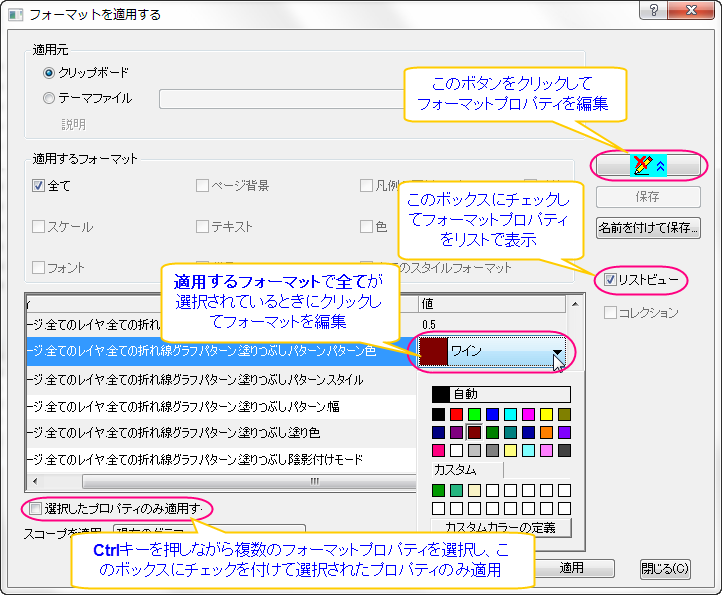Click the 保存 button
This screenshot has height=595, width=722.
(x=648, y=197)
